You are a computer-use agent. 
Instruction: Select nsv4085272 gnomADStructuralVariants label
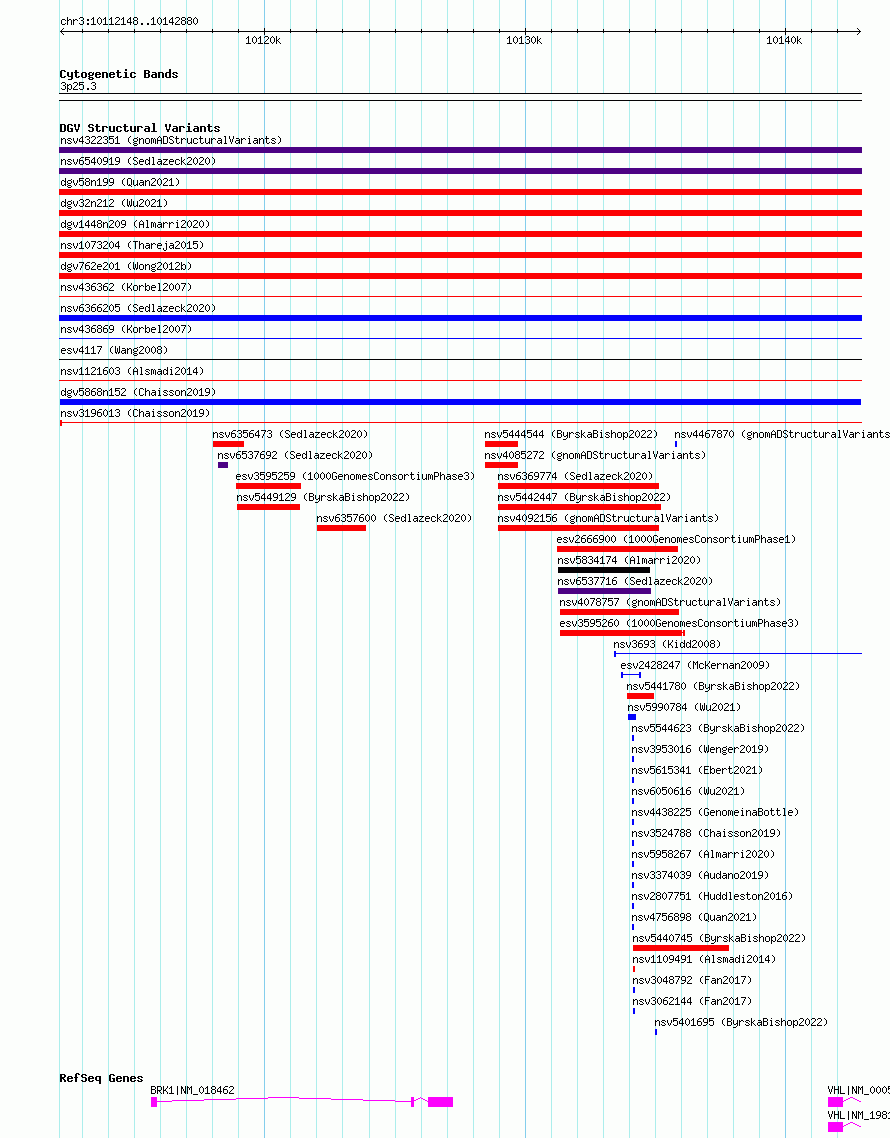point(595,456)
